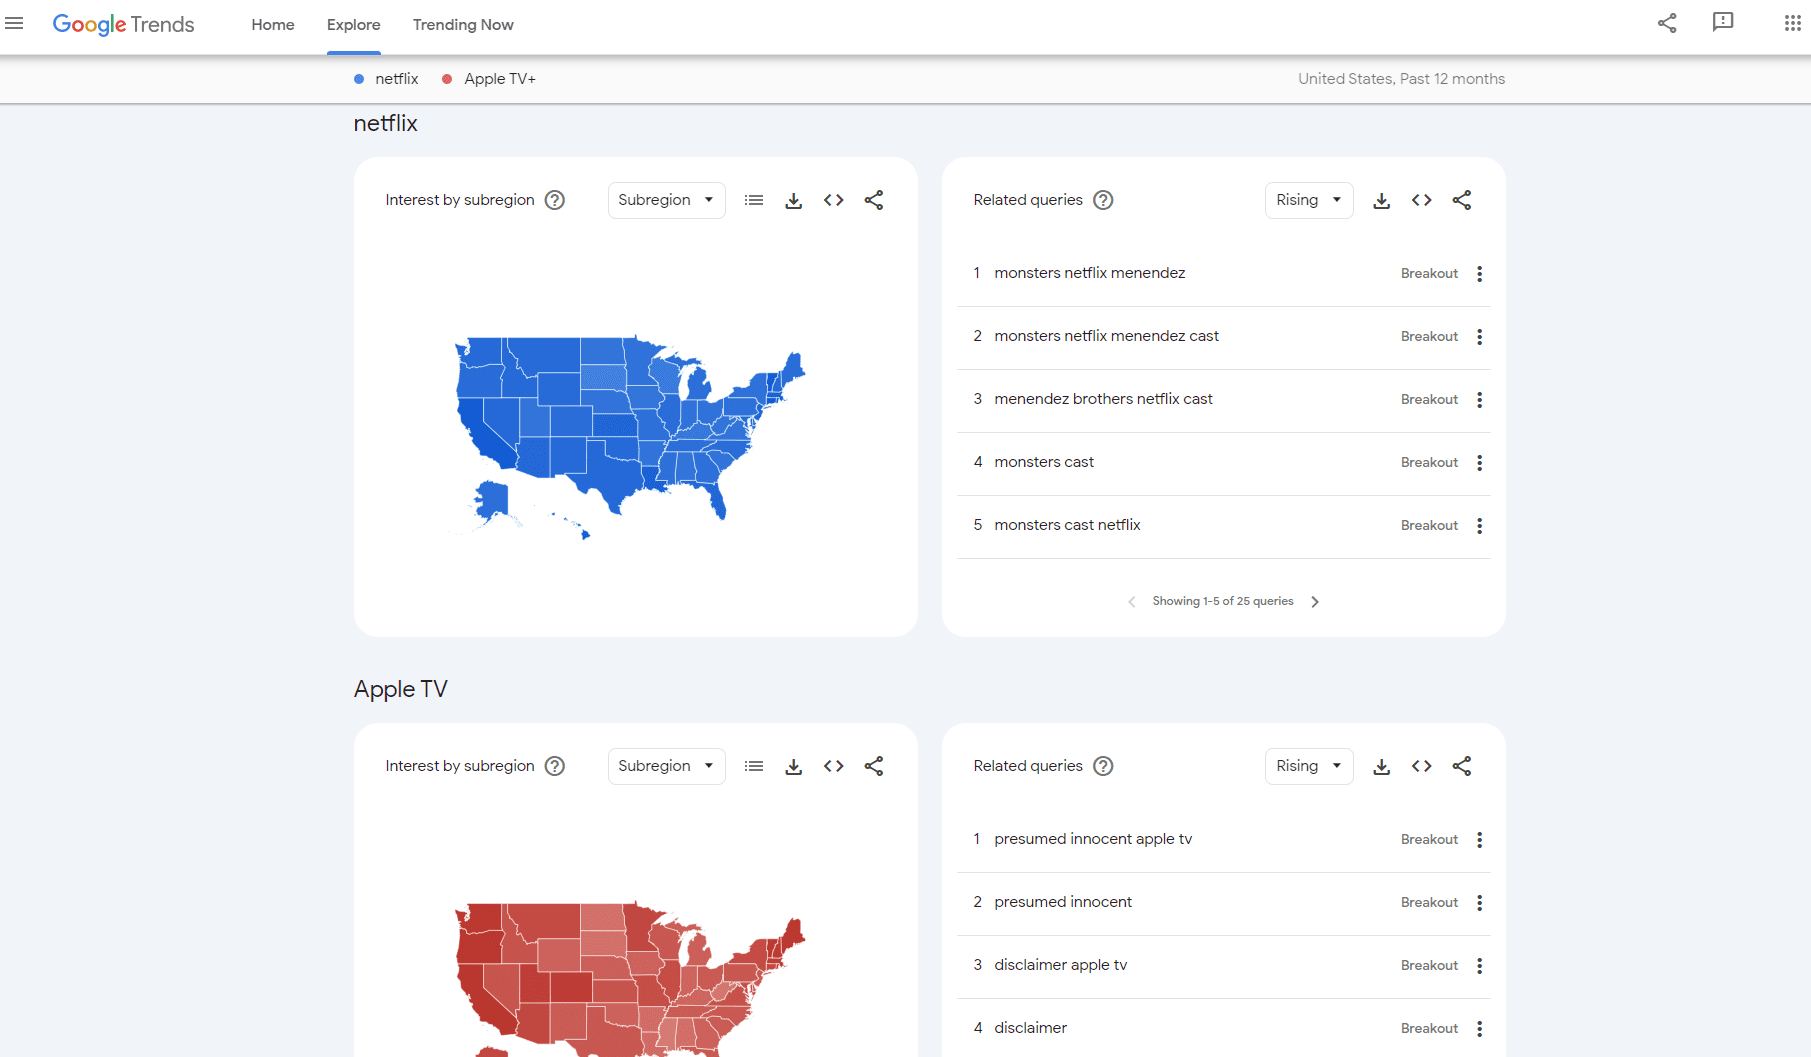1811x1057 pixels.
Task: Open help for Apple TV Interest by subregion
Action: point(555,766)
